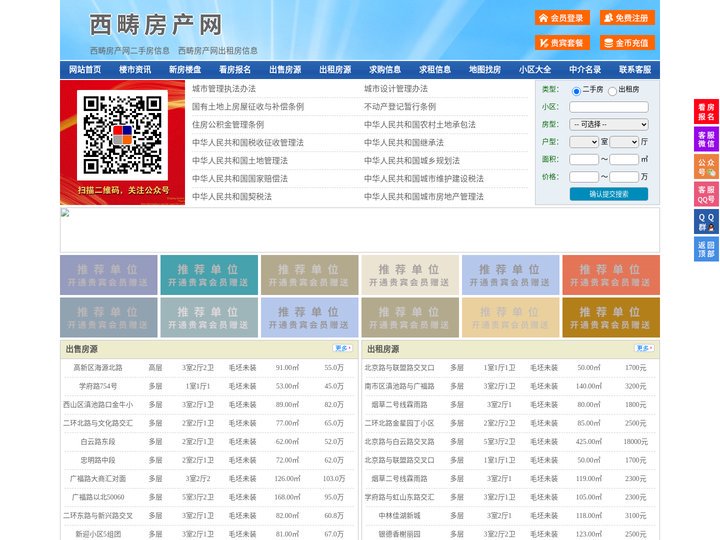Open the 求租信息 navigation item
The width and height of the screenshot is (720, 540).
click(x=435, y=69)
